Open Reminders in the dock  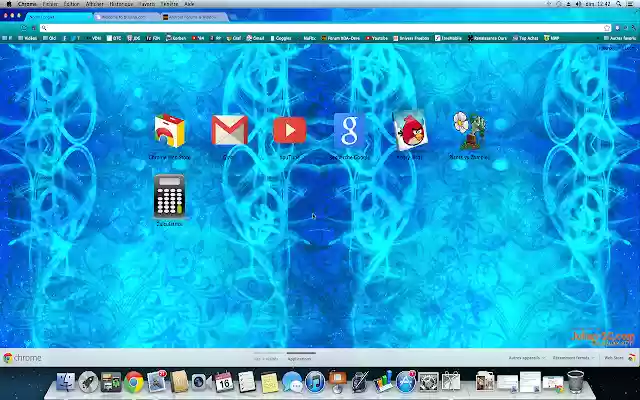[247, 382]
